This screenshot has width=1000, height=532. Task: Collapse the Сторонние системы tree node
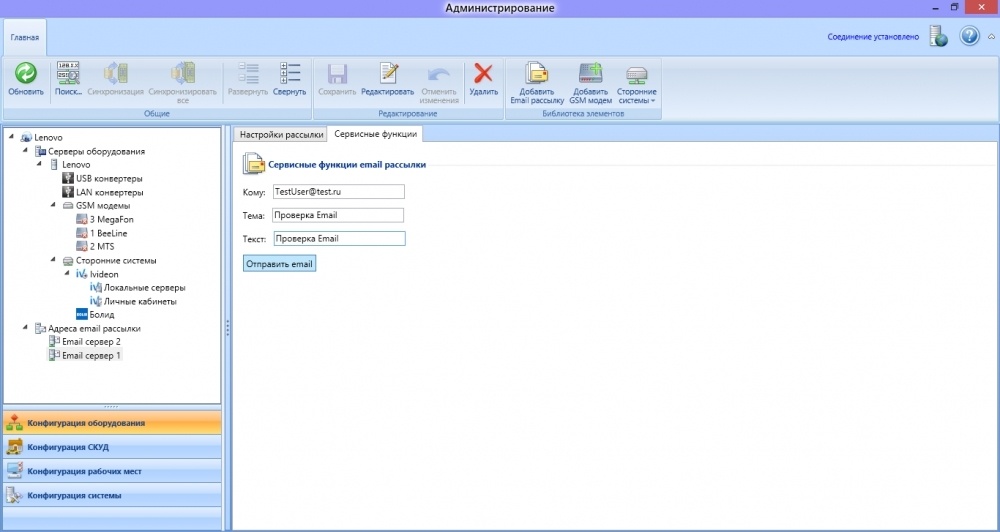click(x=54, y=260)
